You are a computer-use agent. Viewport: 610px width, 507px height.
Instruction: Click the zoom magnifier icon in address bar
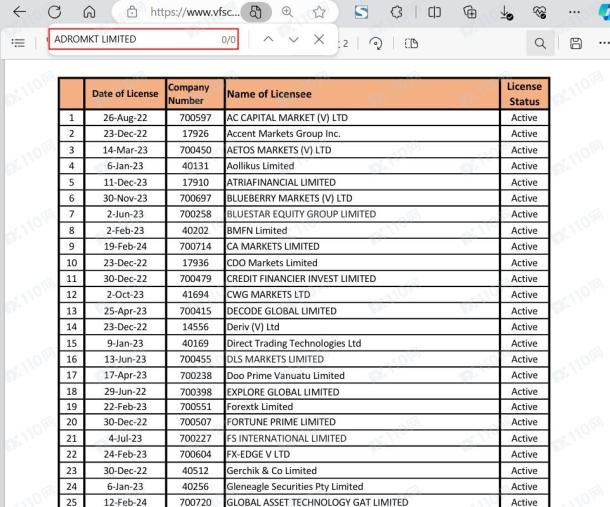[287, 12]
